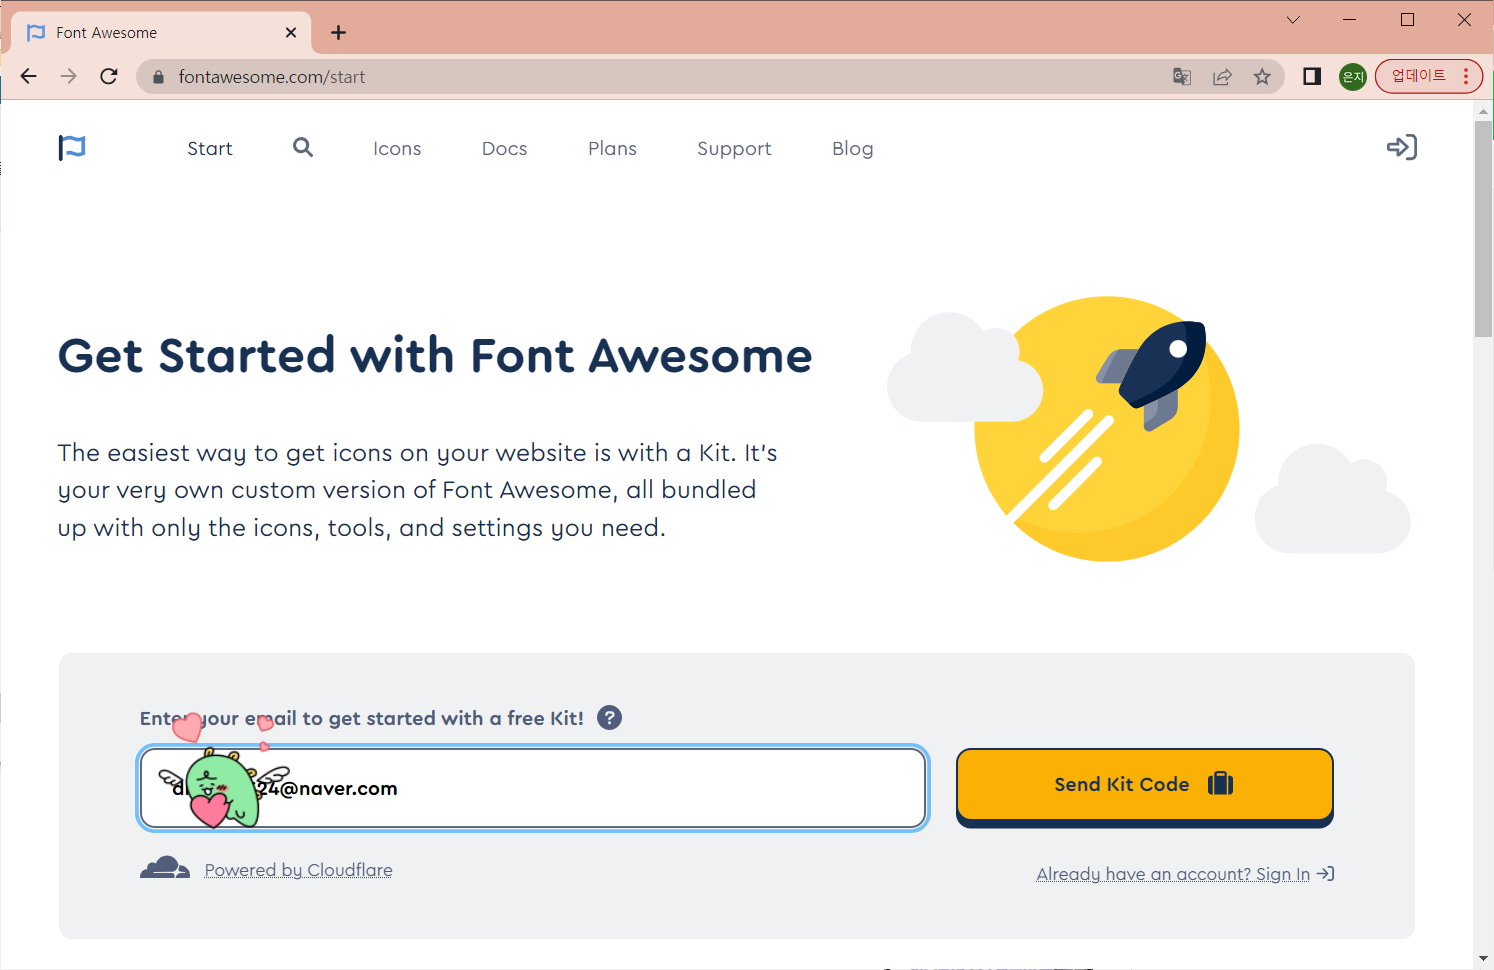This screenshot has height=970, width=1494.
Task: Click the address bar URL fontawesome.com/start
Action: coord(271,77)
